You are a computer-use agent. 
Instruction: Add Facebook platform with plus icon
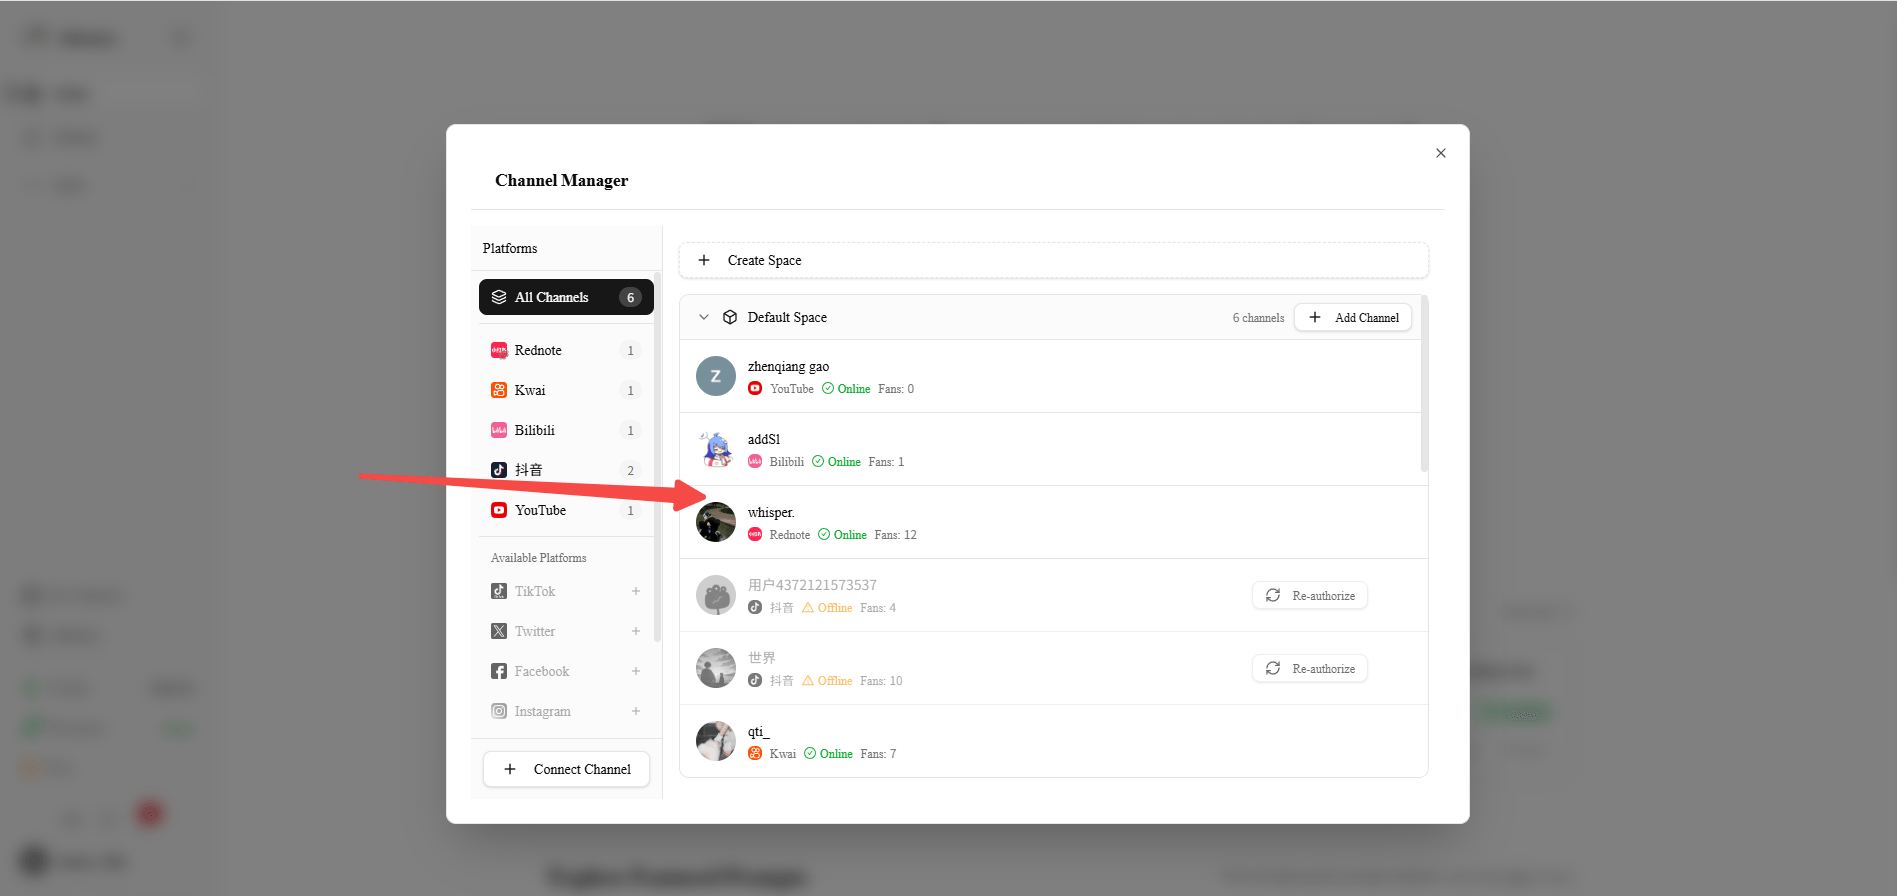pos(635,671)
